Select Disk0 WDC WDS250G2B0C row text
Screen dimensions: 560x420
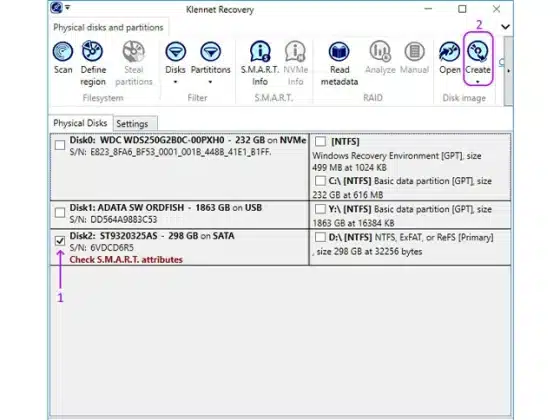pyautogui.click(x=188, y=140)
